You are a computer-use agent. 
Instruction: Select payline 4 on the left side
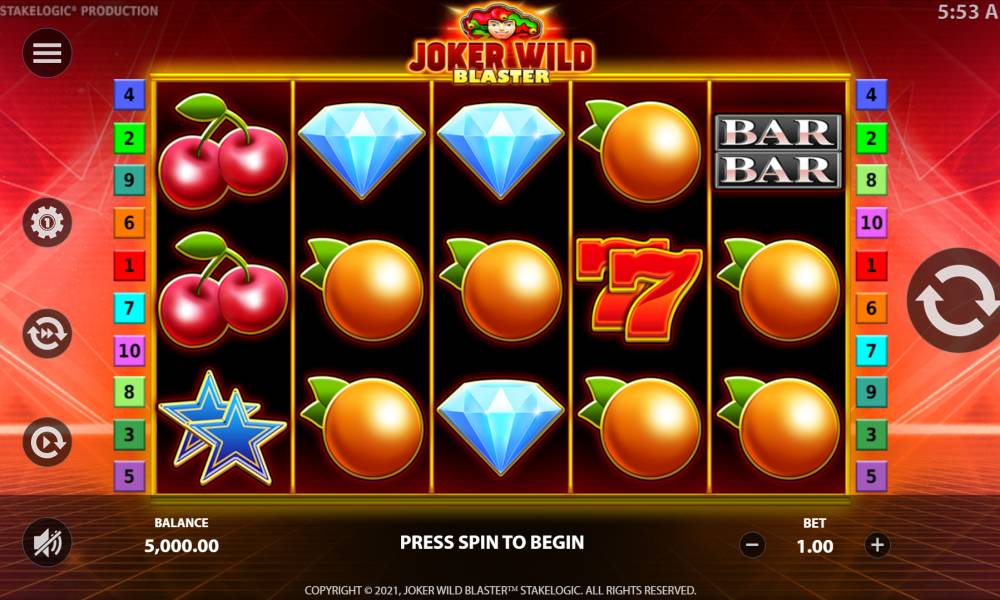pyautogui.click(x=129, y=95)
